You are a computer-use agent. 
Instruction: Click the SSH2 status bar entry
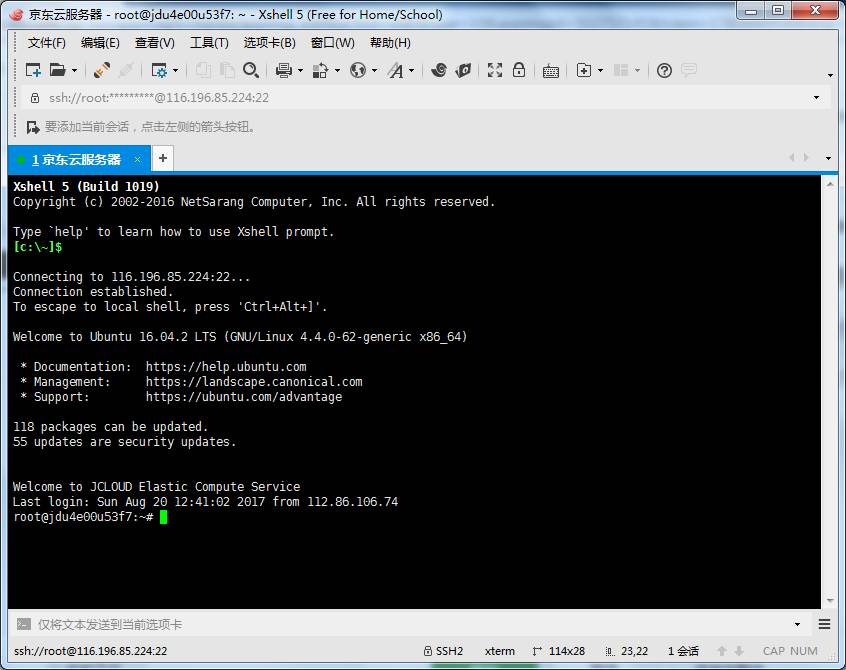click(443, 651)
